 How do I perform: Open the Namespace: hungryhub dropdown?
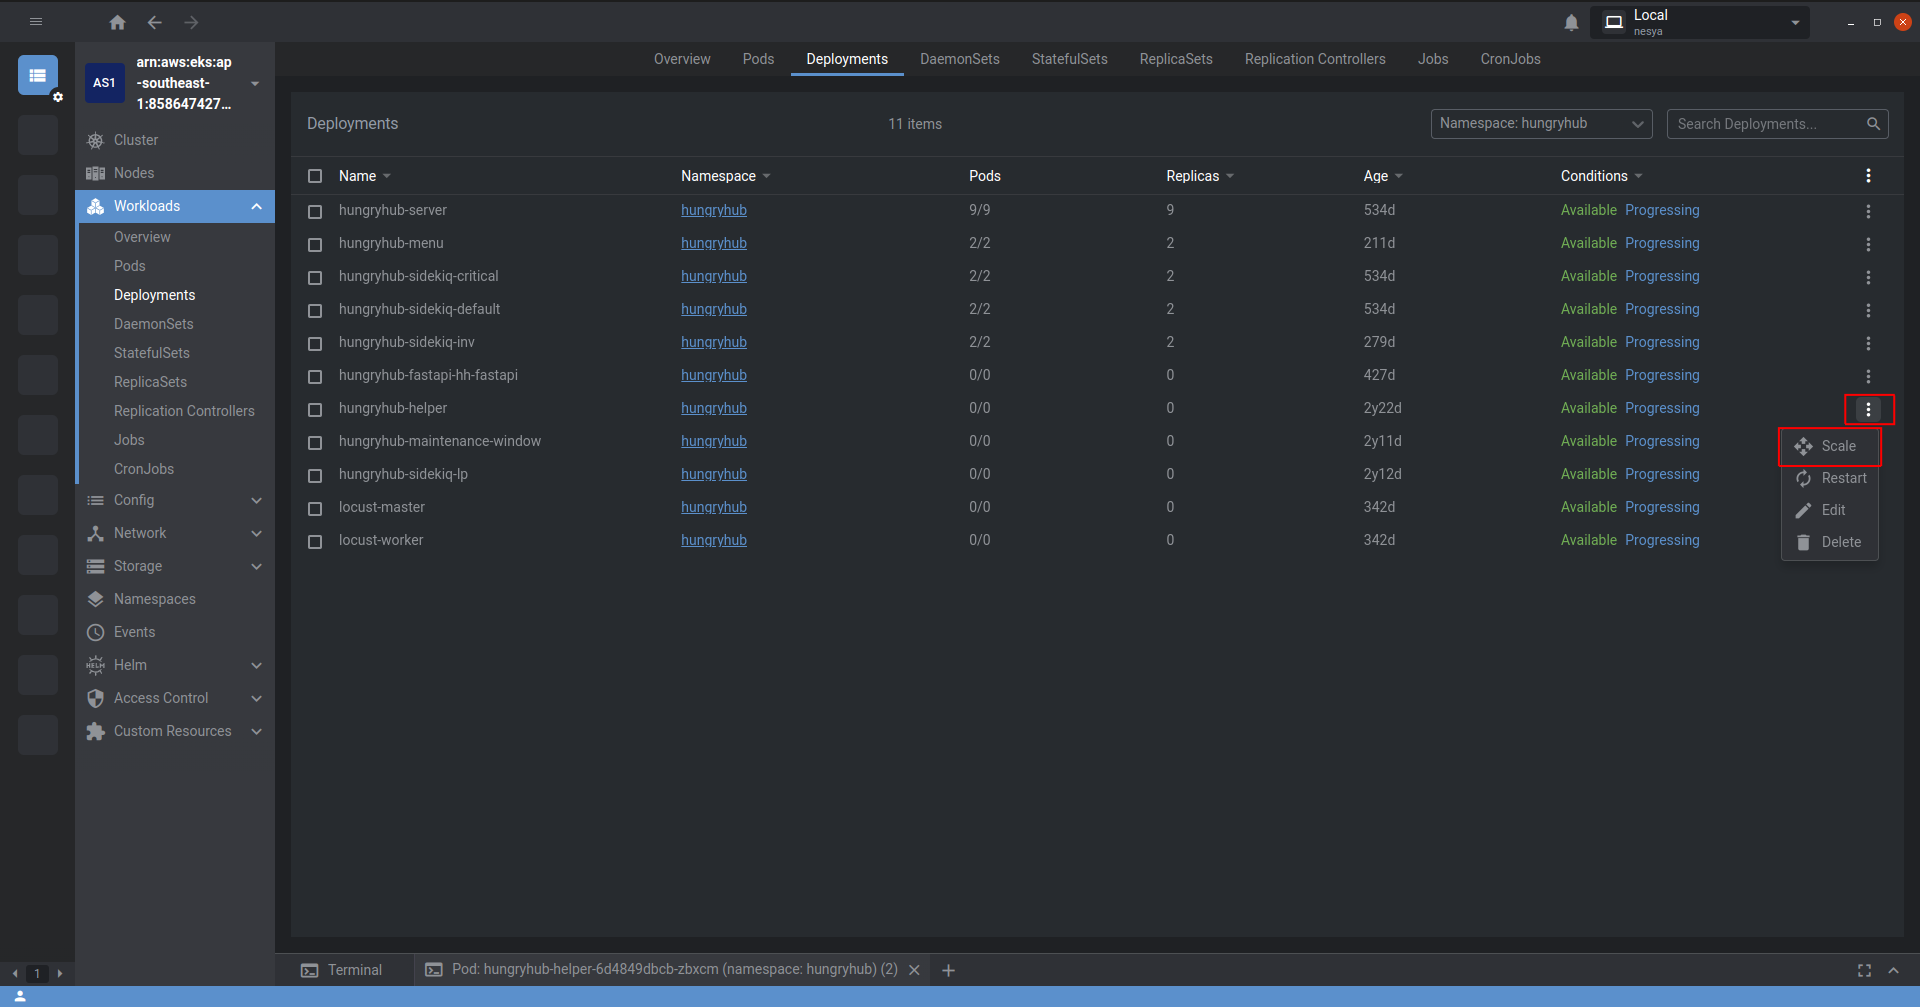[1540, 124]
